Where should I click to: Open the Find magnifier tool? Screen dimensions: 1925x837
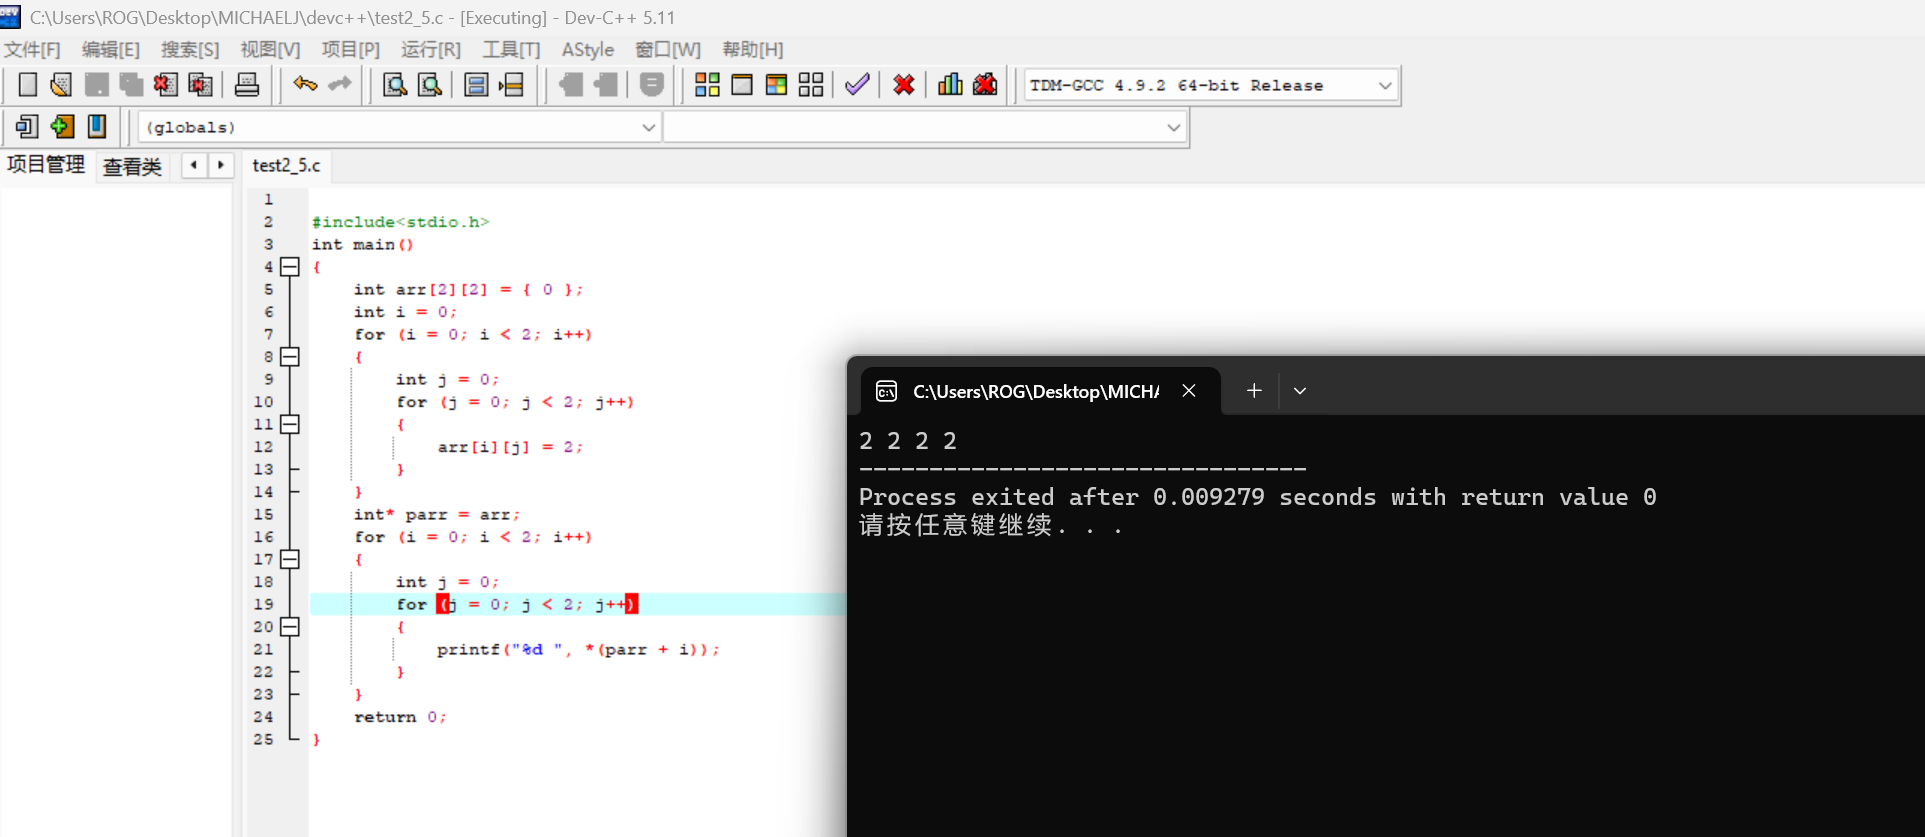395,85
